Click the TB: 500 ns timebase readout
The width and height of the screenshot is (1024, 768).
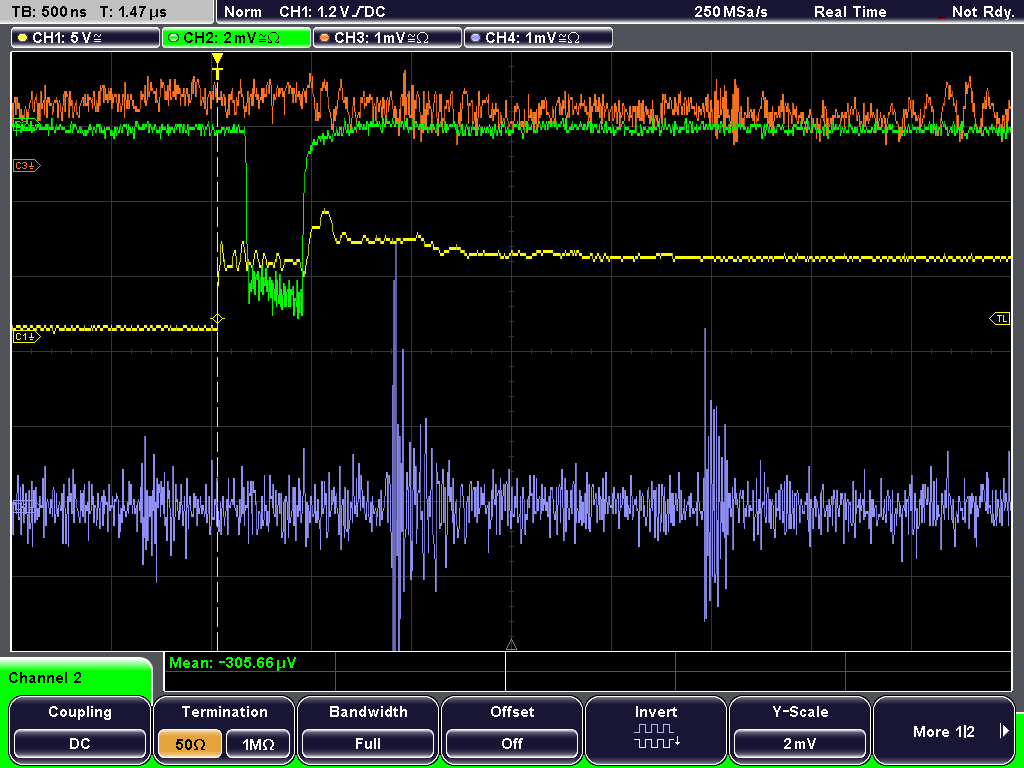coord(49,12)
